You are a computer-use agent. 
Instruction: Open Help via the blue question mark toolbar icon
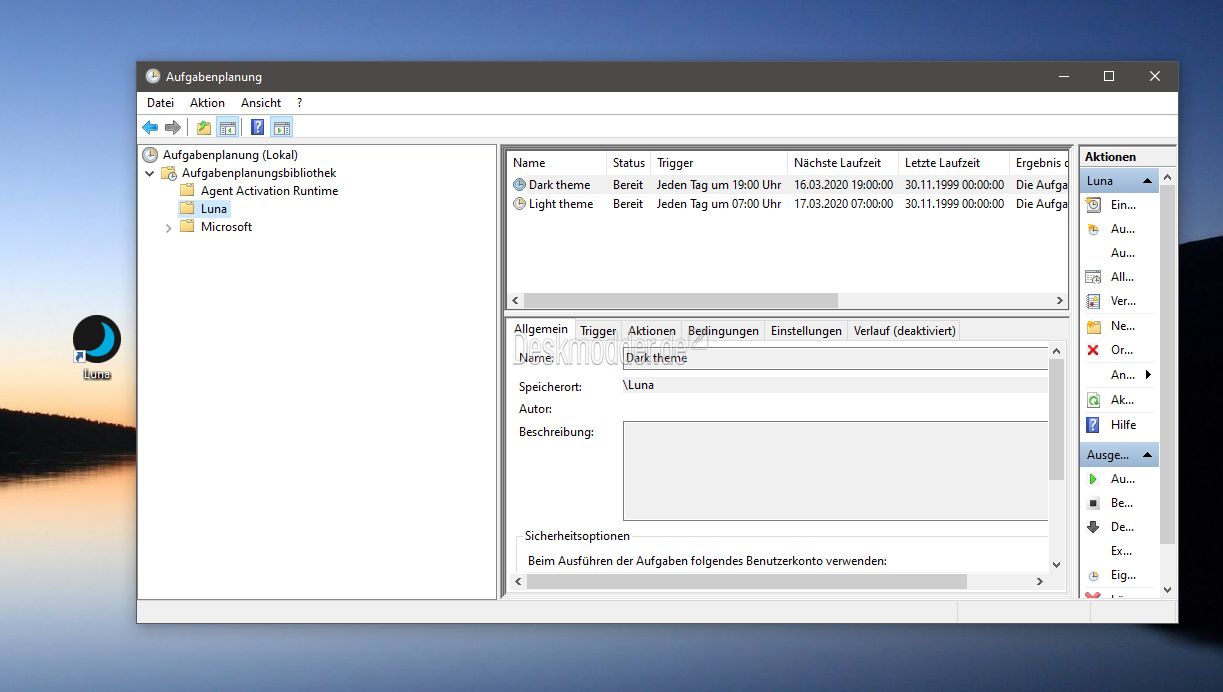257,127
